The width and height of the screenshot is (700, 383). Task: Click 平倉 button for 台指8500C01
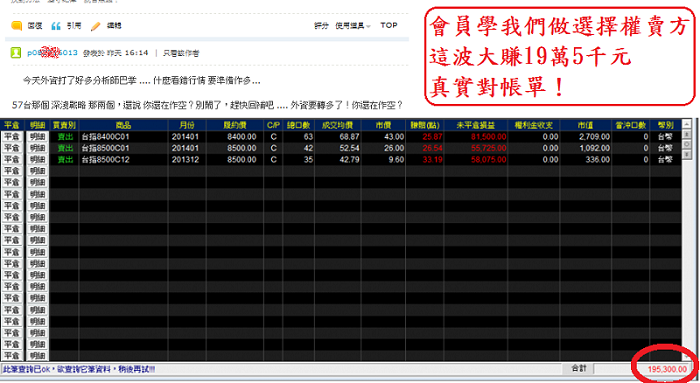12,148
